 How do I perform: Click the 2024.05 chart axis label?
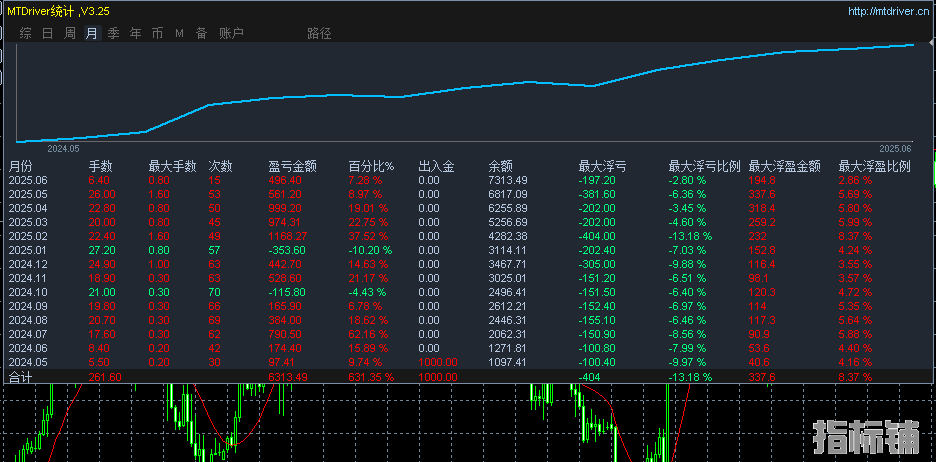click(x=63, y=148)
